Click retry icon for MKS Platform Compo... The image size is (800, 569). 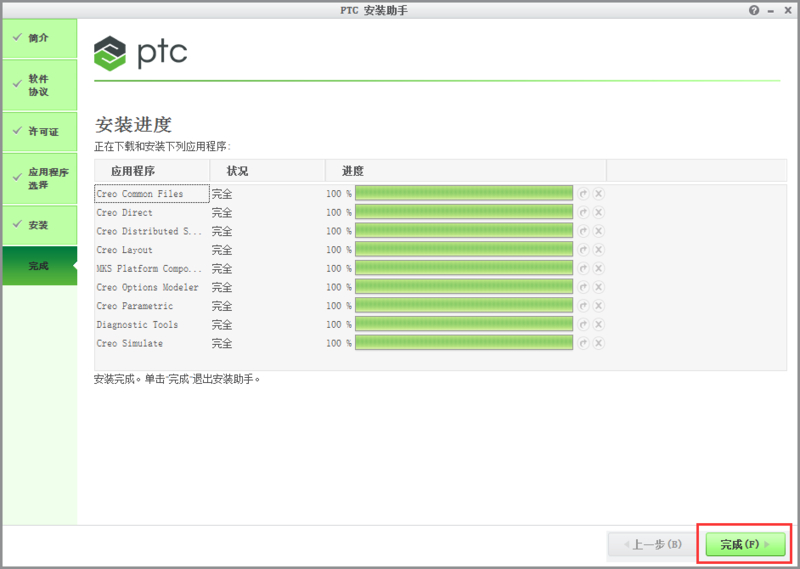tap(583, 268)
